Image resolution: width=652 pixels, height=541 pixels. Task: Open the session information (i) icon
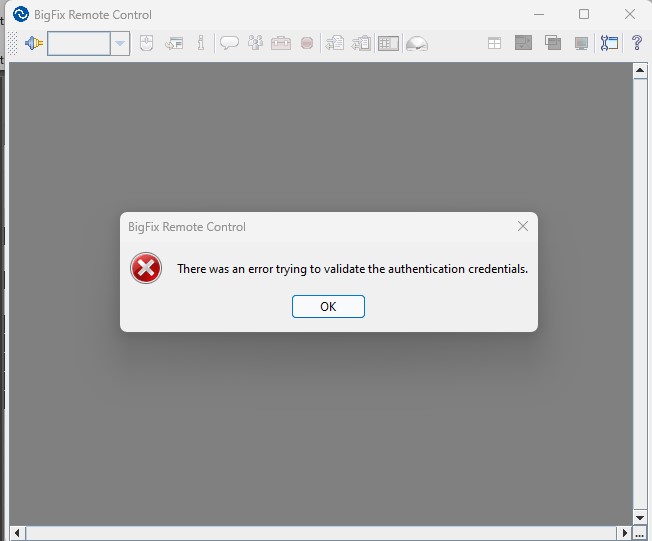pyautogui.click(x=201, y=43)
